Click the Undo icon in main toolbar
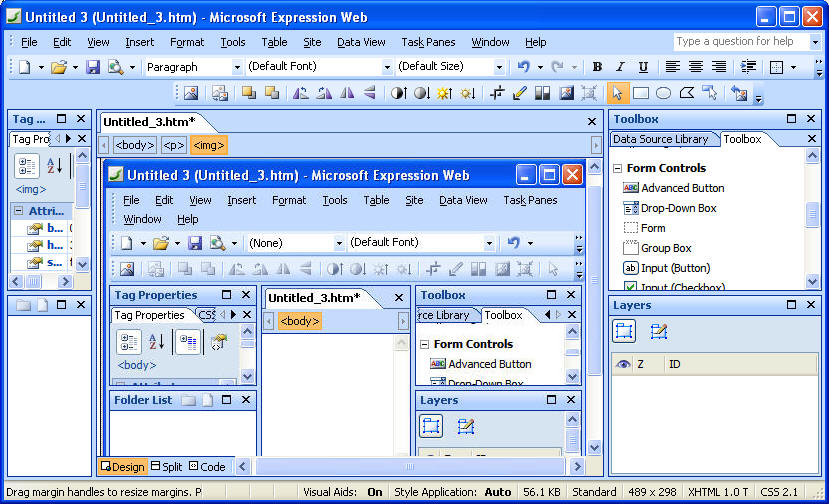Viewport: 829px width, 504px height. pos(523,67)
